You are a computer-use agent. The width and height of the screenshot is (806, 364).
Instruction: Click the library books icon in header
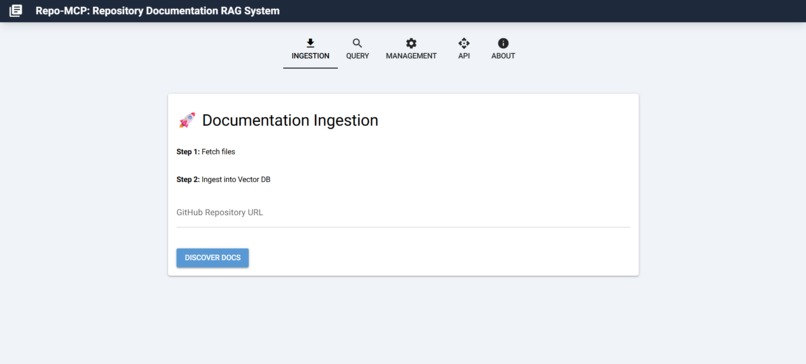(16, 10)
